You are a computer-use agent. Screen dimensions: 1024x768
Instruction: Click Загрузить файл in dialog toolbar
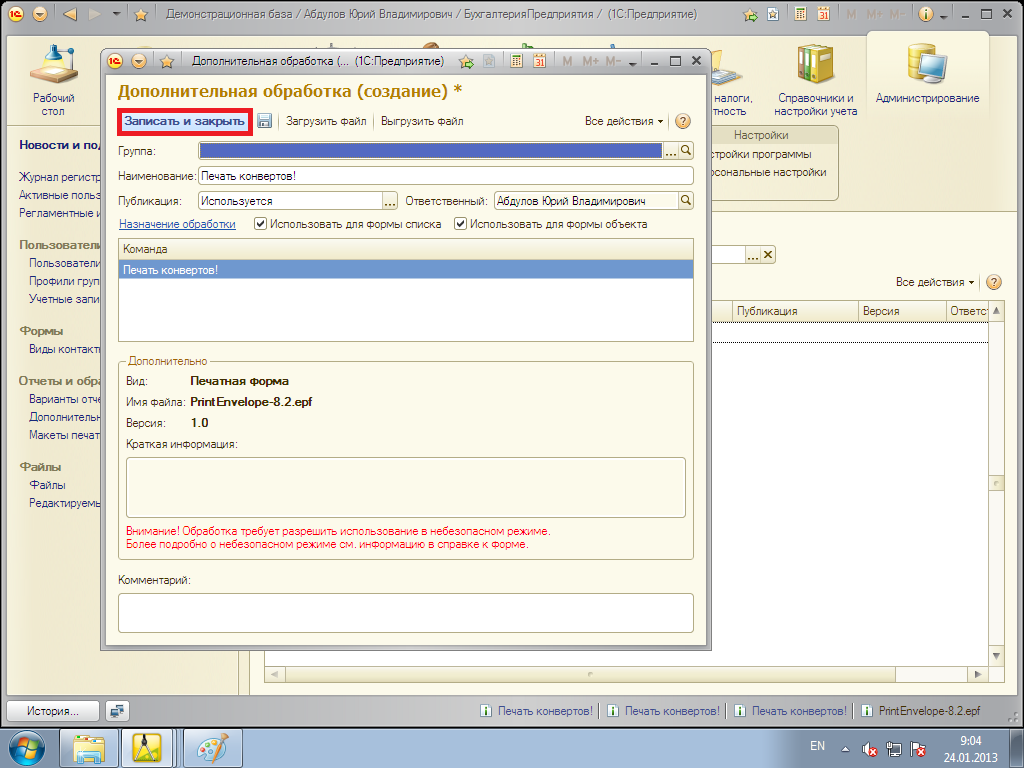tap(327, 121)
